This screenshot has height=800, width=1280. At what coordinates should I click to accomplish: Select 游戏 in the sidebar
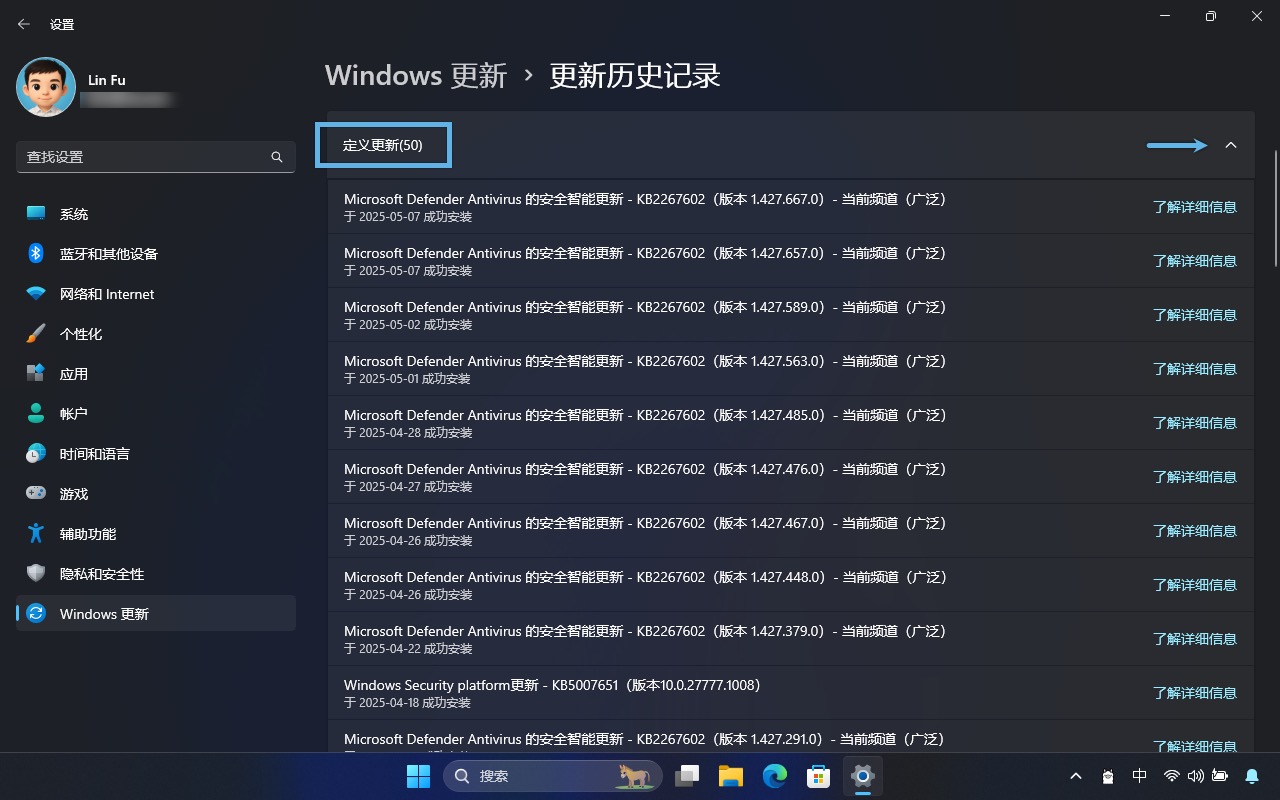156,494
